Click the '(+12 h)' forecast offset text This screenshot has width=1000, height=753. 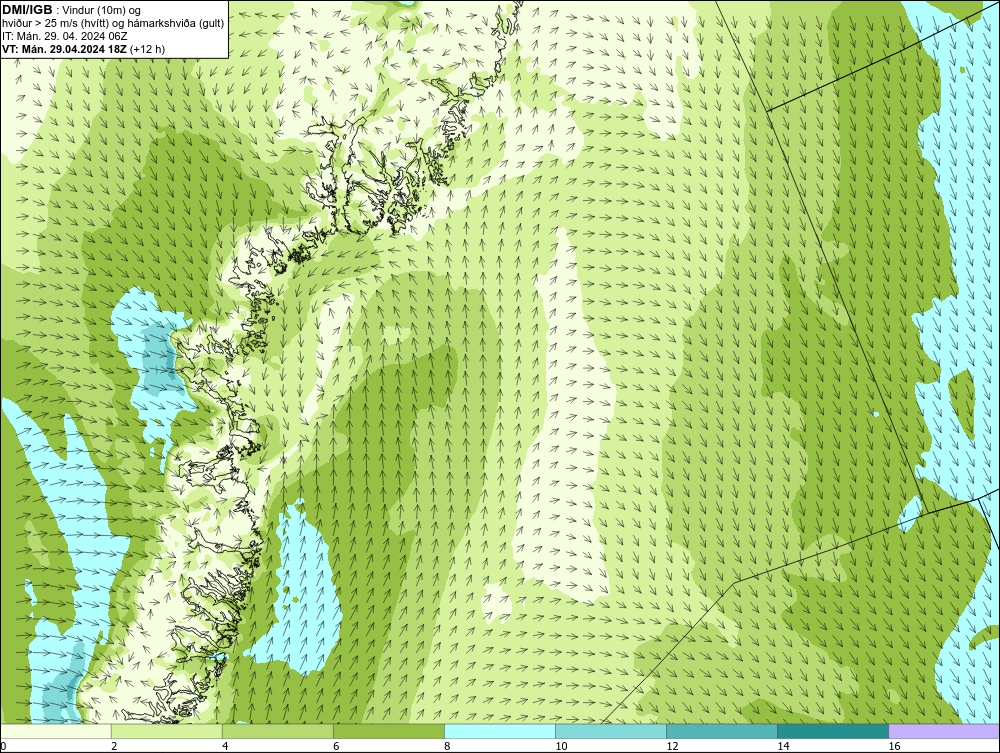tap(147, 49)
